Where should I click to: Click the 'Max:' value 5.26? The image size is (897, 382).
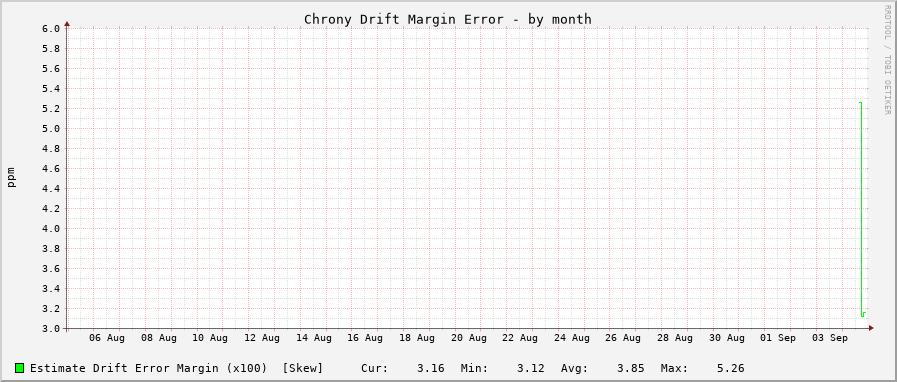(x=731, y=368)
